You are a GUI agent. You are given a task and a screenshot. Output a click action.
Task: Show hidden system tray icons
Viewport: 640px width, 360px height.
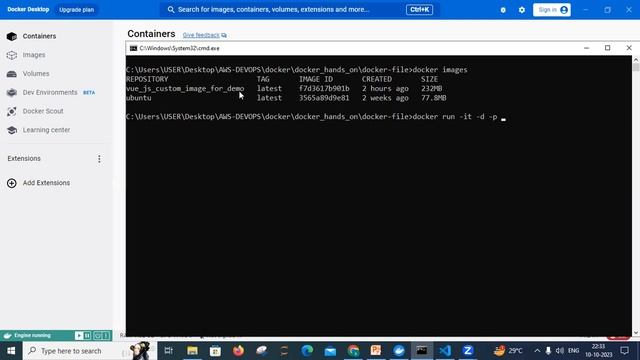click(x=537, y=351)
